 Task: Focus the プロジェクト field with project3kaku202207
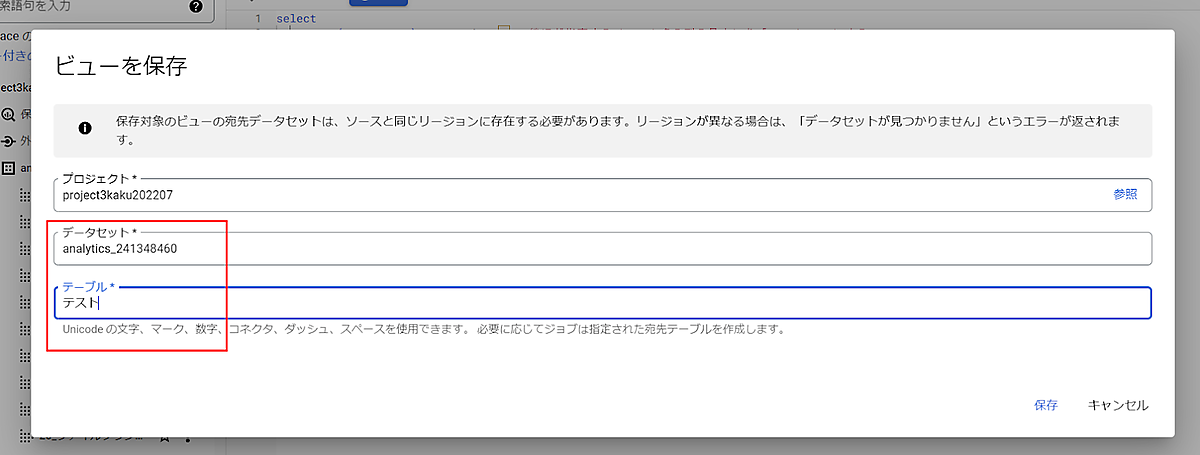coord(602,195)
